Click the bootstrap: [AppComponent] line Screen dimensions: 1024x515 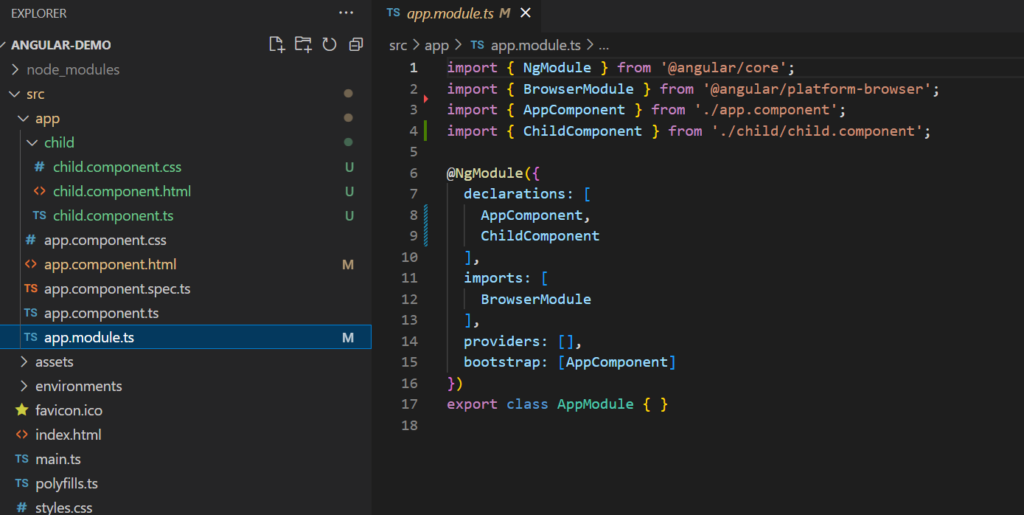click(x=569, y=362)
